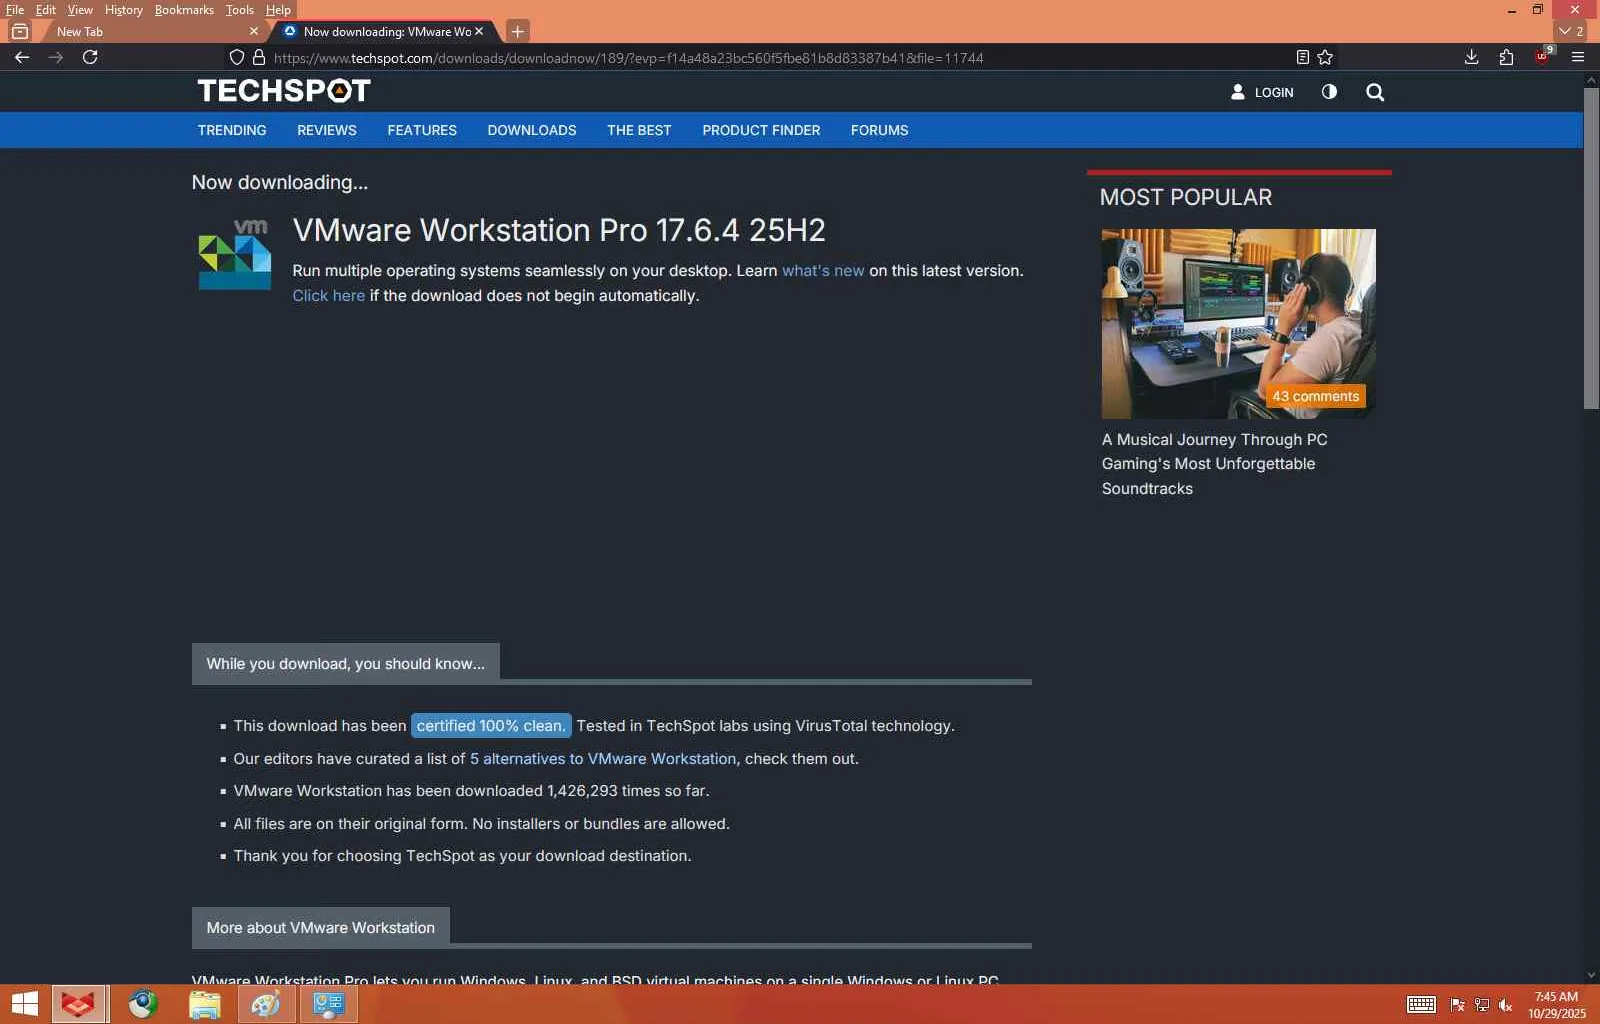This screenshot has height=1024, width=1600.
Task: View site security padlock info
Action: click(259, 57)
